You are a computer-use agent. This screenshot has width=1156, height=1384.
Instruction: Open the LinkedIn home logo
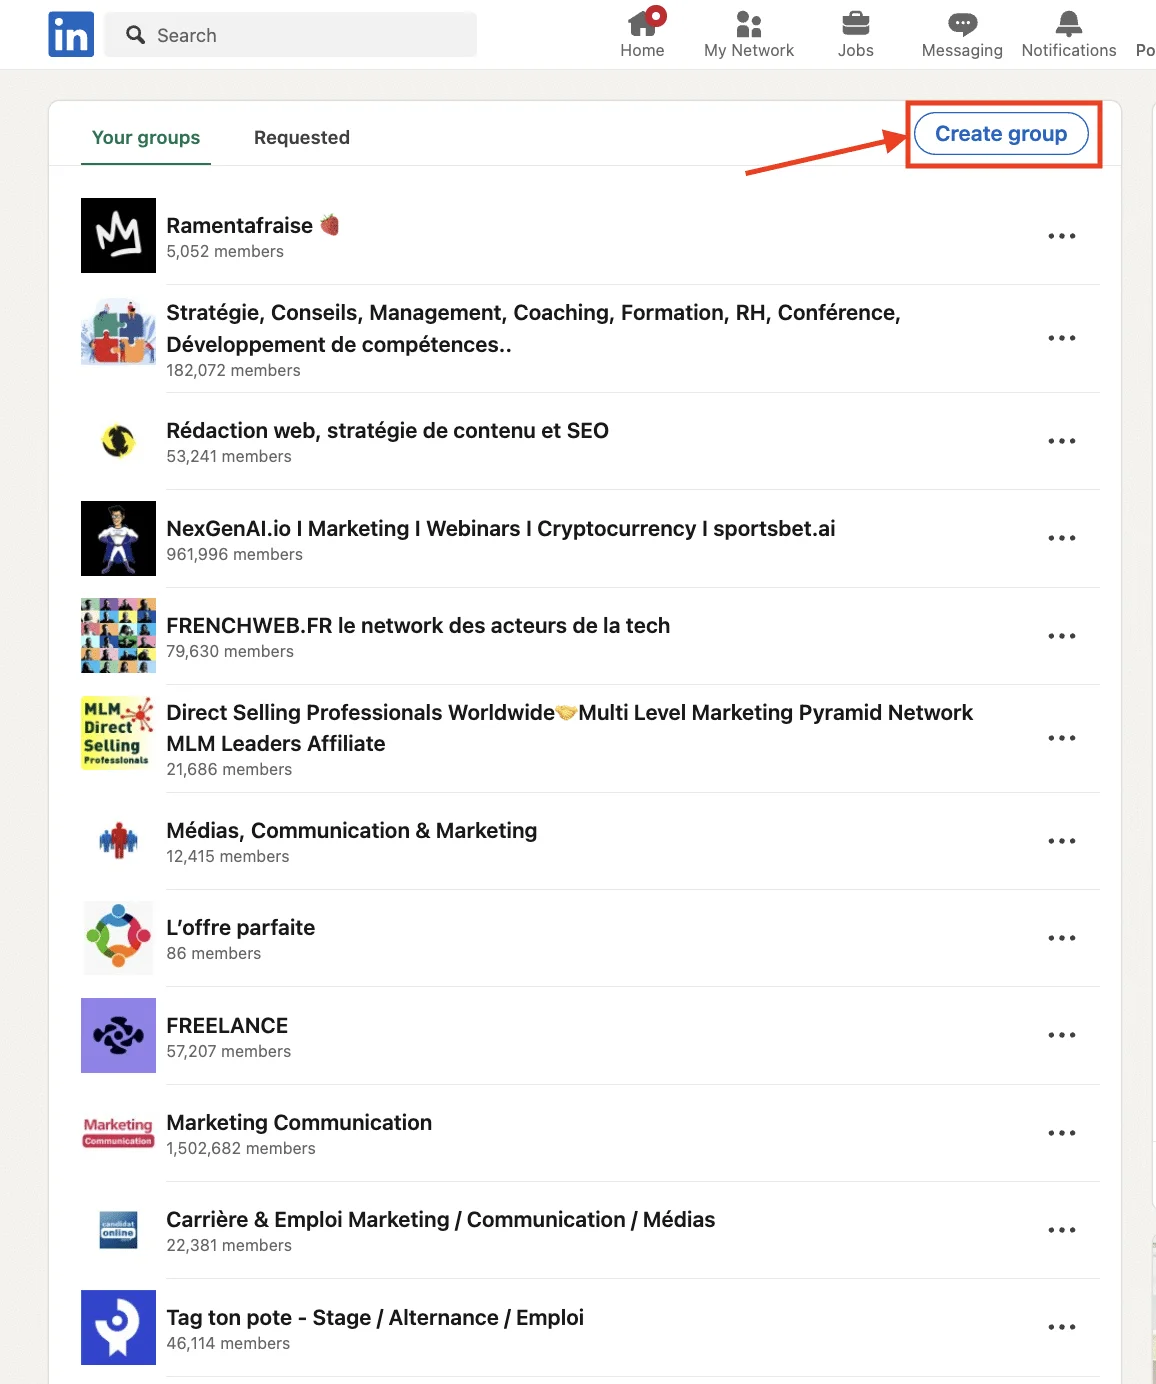[x=71, y=34]
